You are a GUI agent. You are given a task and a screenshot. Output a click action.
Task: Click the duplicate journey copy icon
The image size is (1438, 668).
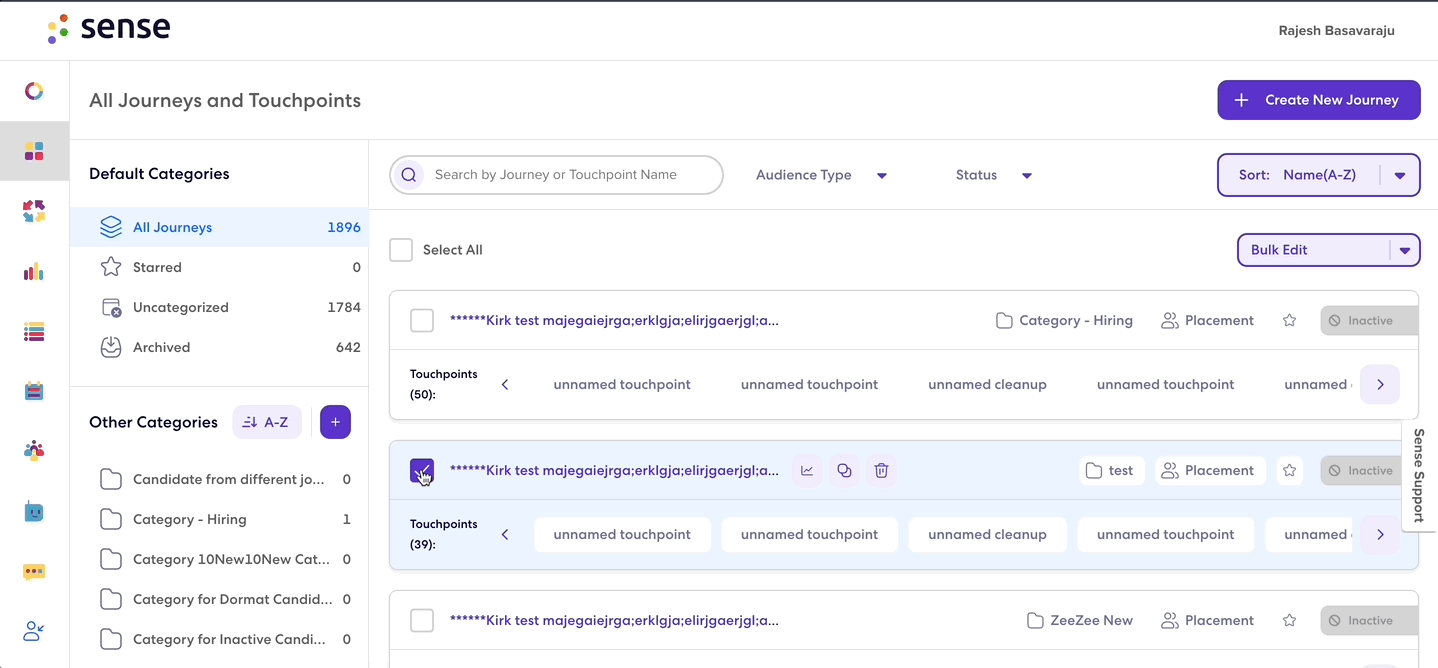(x=844, y=470)
